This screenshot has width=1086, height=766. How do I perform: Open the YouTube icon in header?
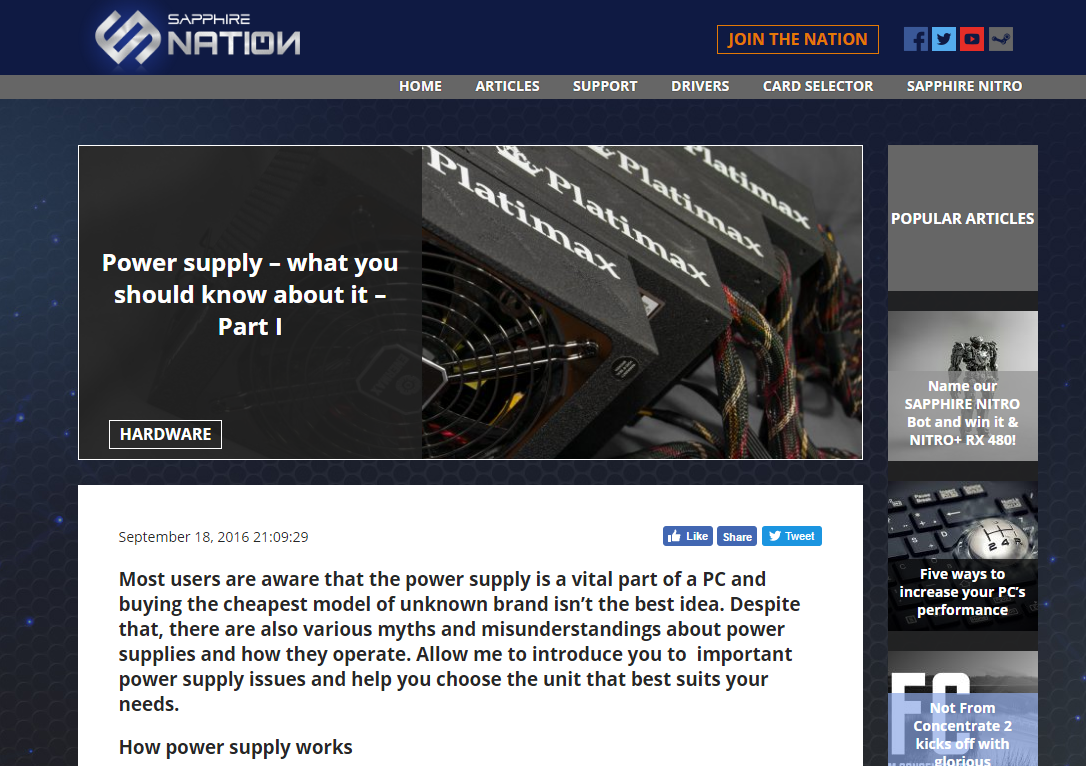(x=971, y=39)
